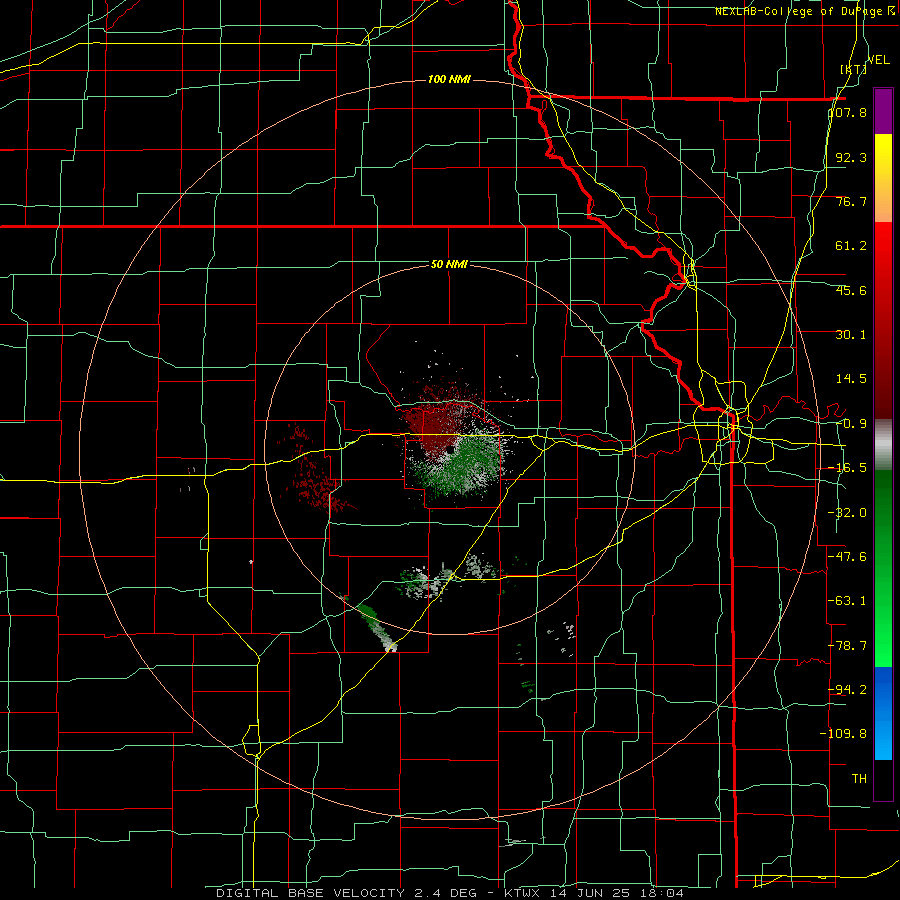900x900 pixels.
Task: Pick the gray near-zero segment of the color bar
Action: [x=883, y=445]
